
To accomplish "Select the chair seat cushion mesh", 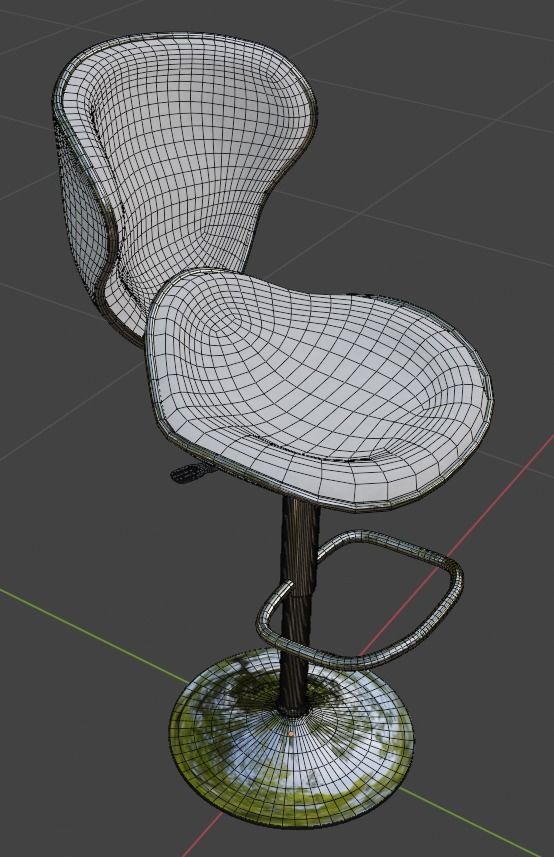I will tap(320, 388).
